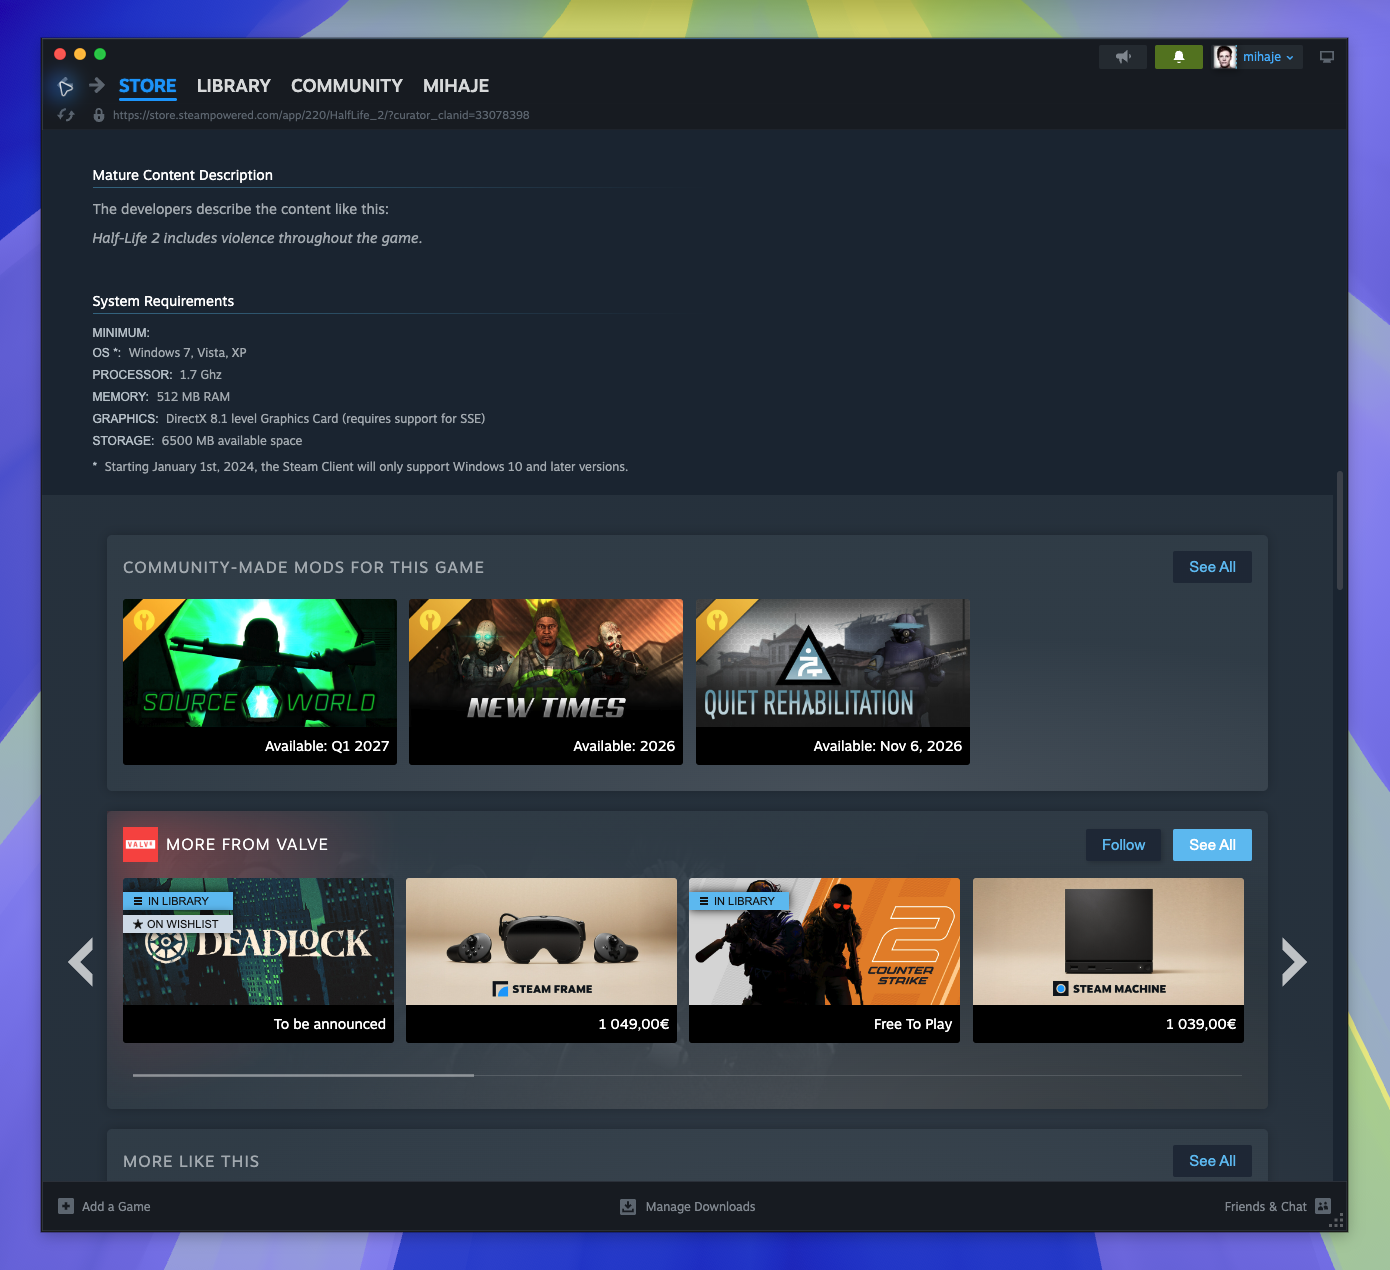1390x1270 pixels.
Task: Open the Quiet Rehabilitation mod card
Action: pyautogui.click(x=833, y=682)
